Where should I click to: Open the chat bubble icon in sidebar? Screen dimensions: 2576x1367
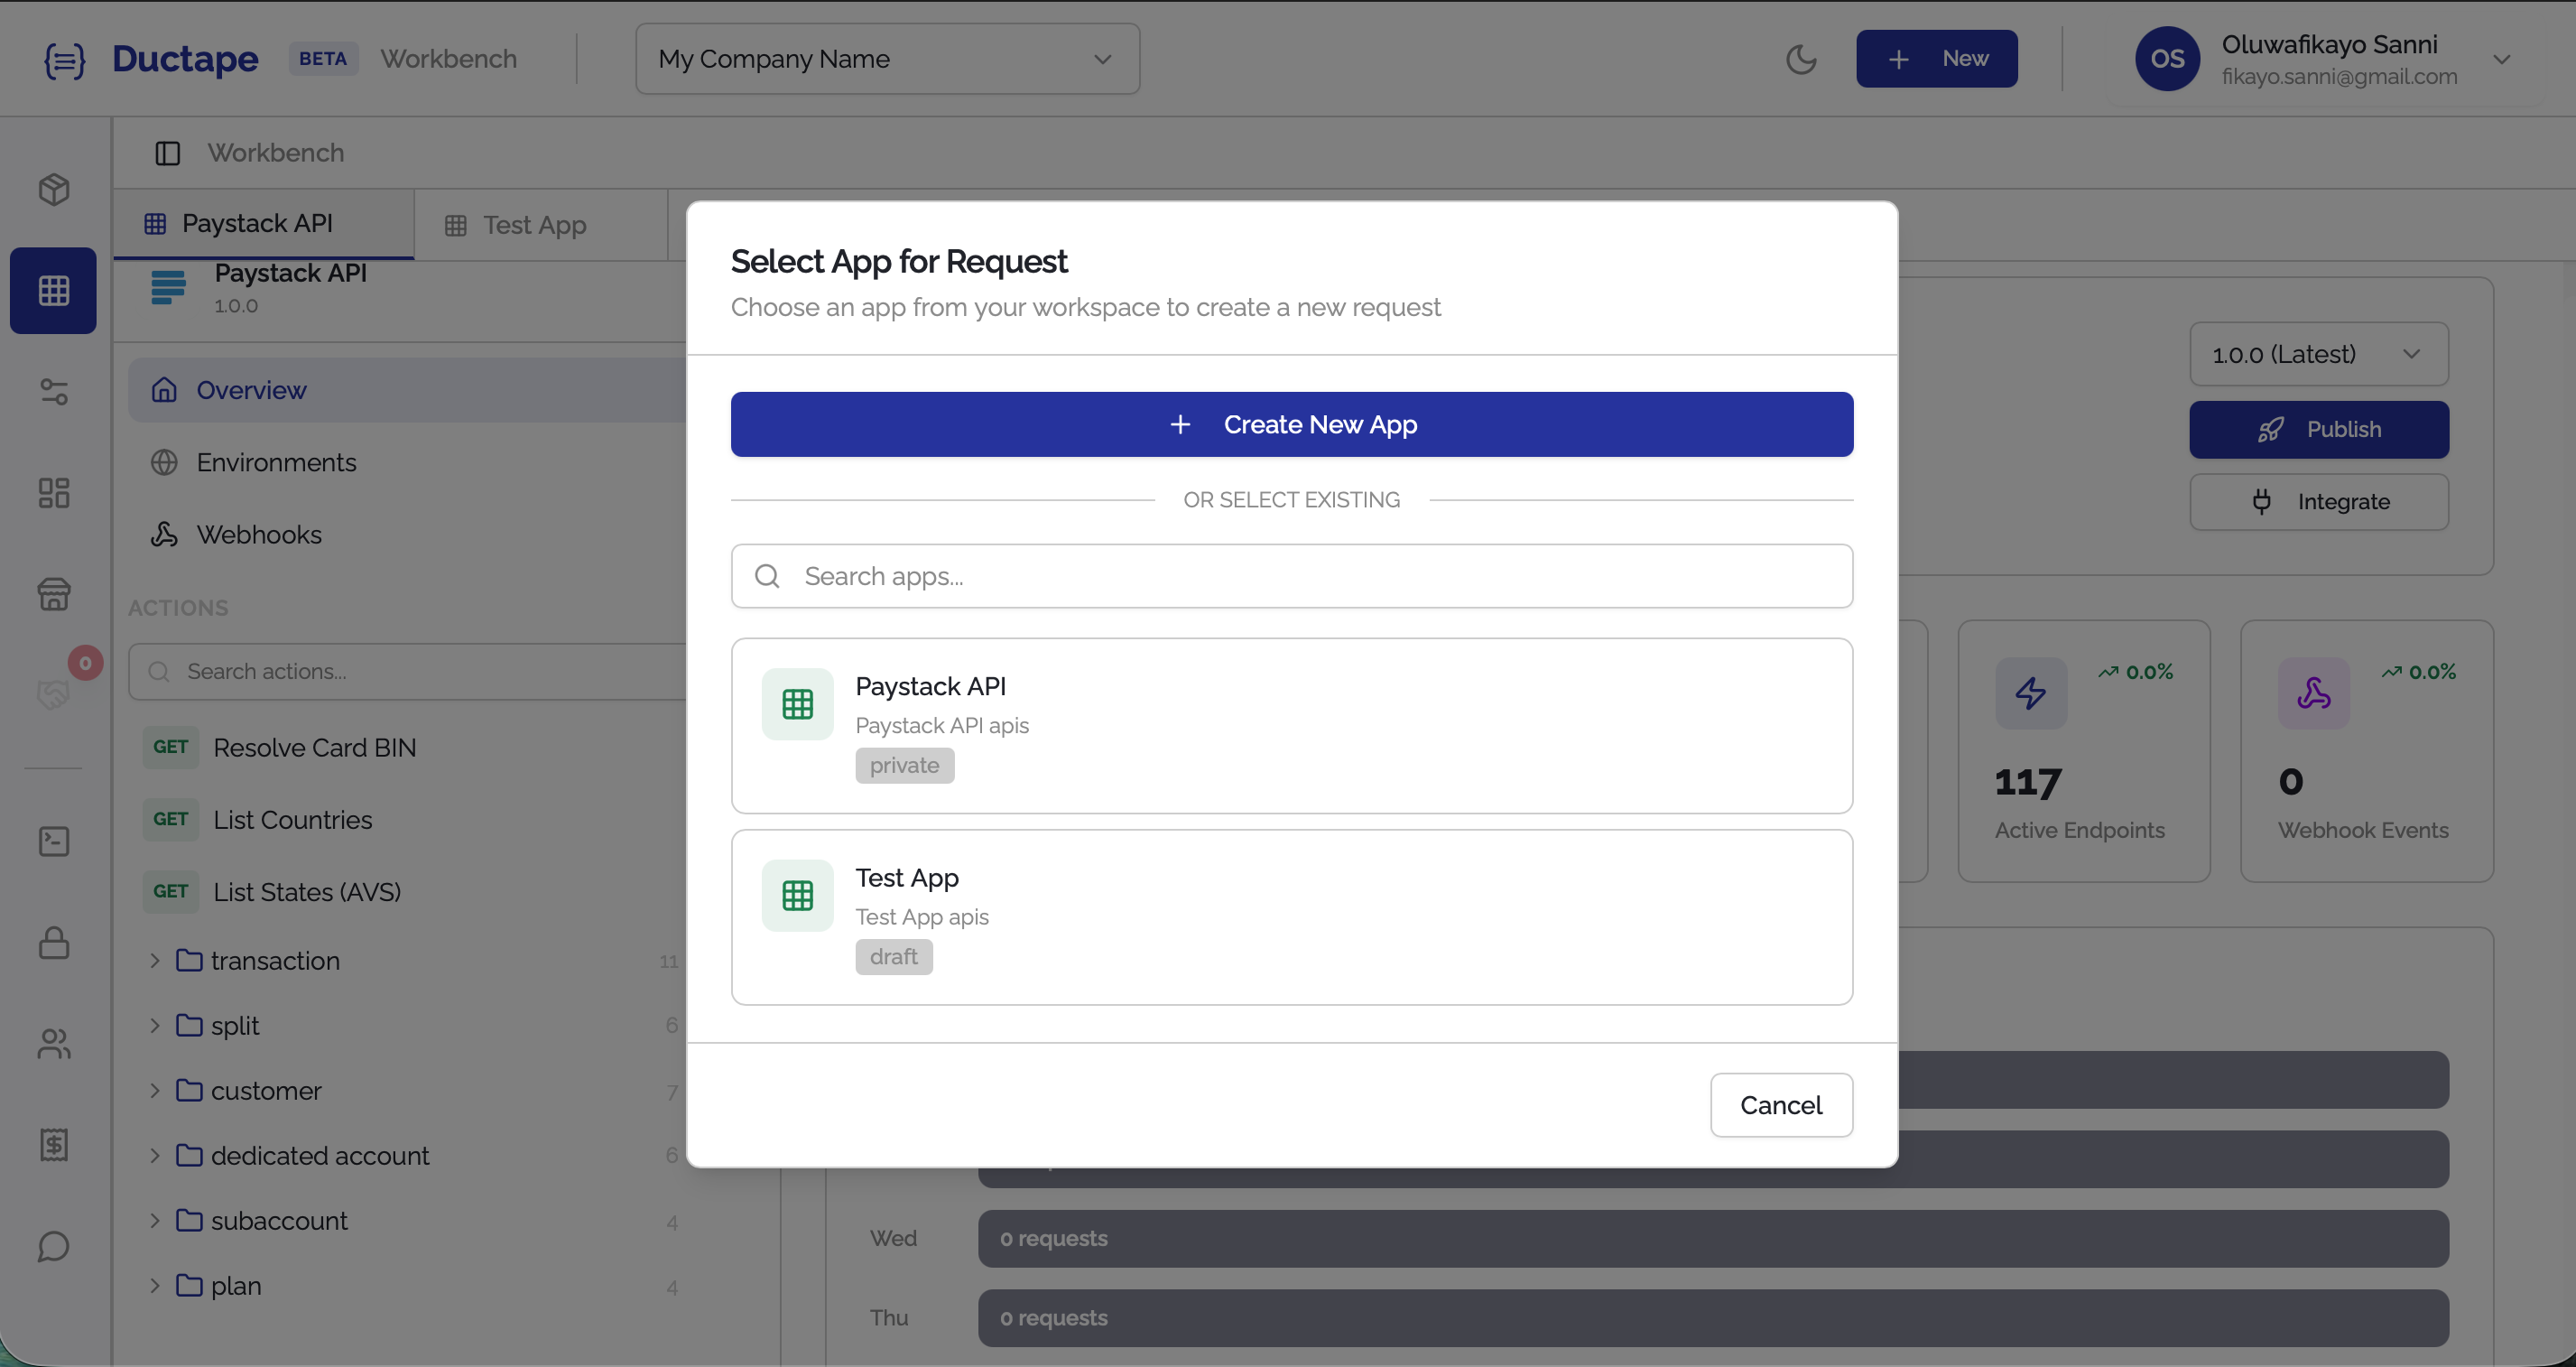(x=52, y=1246)
